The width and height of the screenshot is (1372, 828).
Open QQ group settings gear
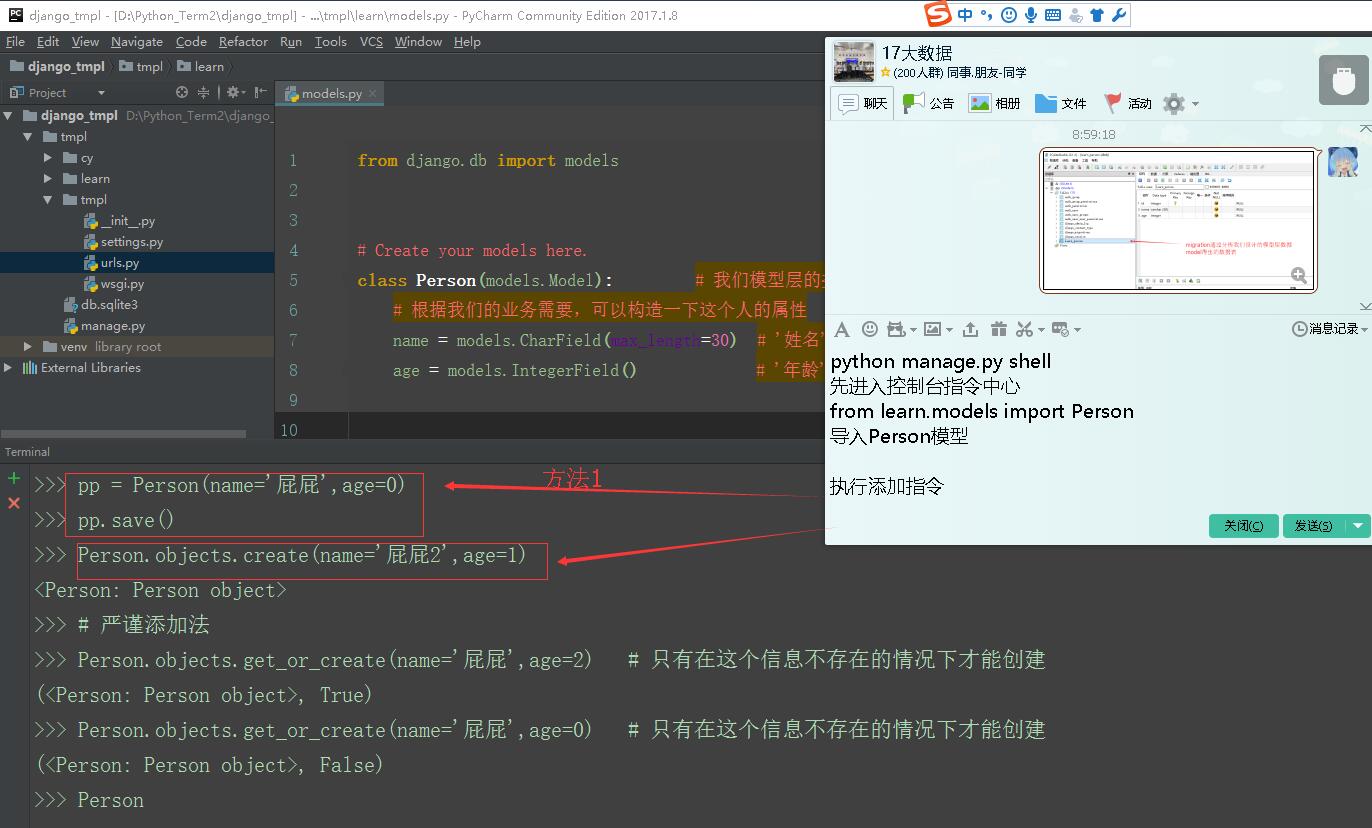(x=1174, y=103)
